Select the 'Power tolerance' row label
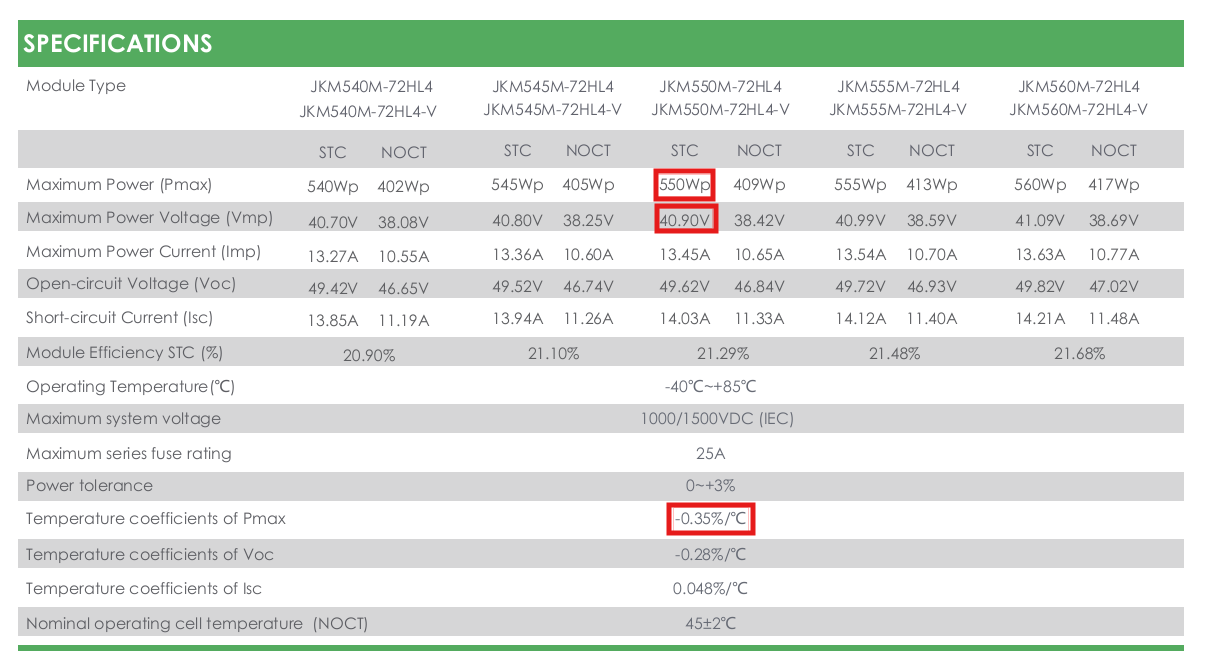 click(90, 486)
